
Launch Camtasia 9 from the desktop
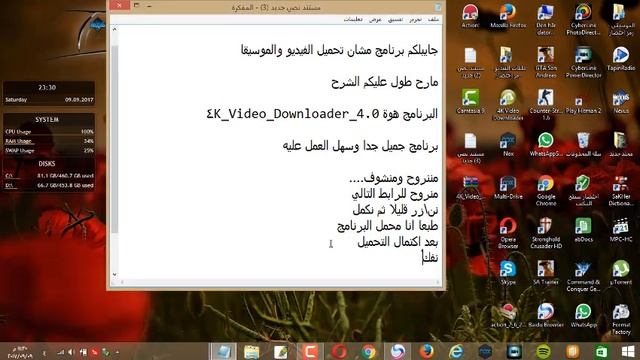click(x=470, y=102)
